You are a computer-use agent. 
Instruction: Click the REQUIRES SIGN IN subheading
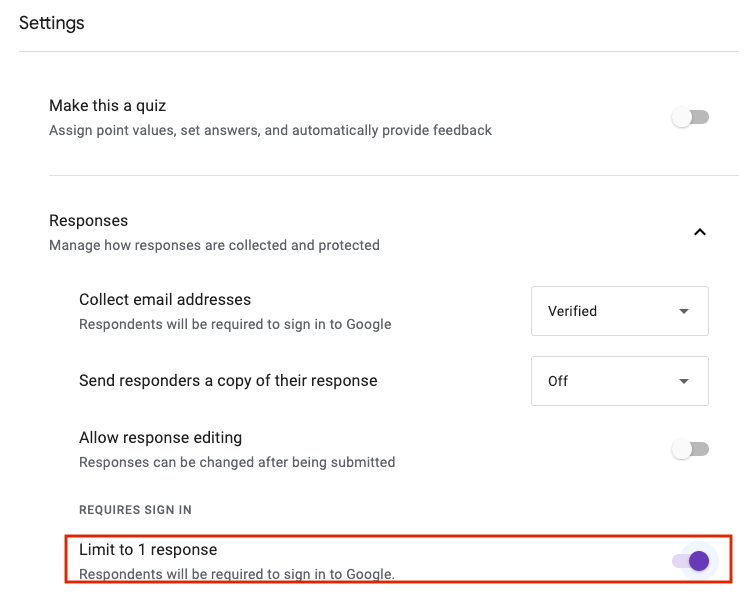[x=135, y=510]
